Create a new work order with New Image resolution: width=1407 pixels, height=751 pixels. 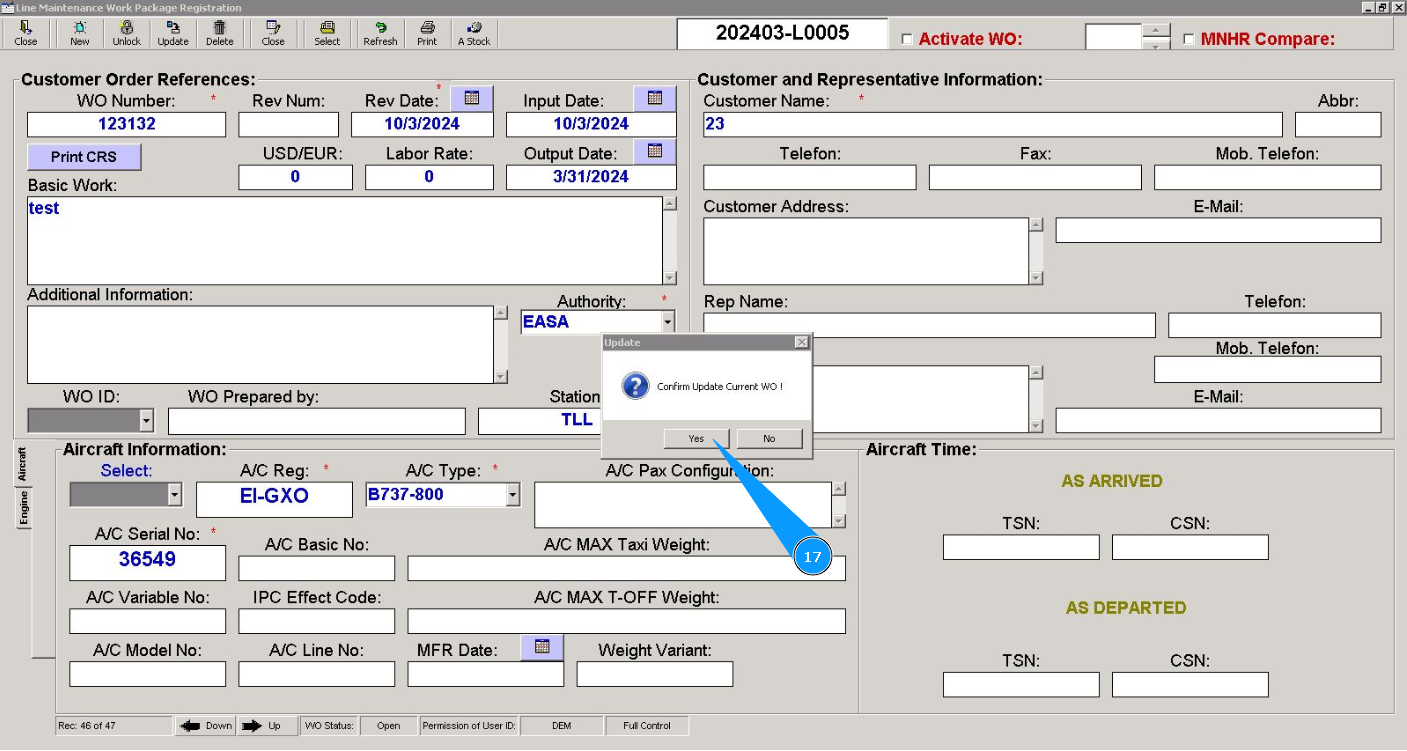(79, 33)
